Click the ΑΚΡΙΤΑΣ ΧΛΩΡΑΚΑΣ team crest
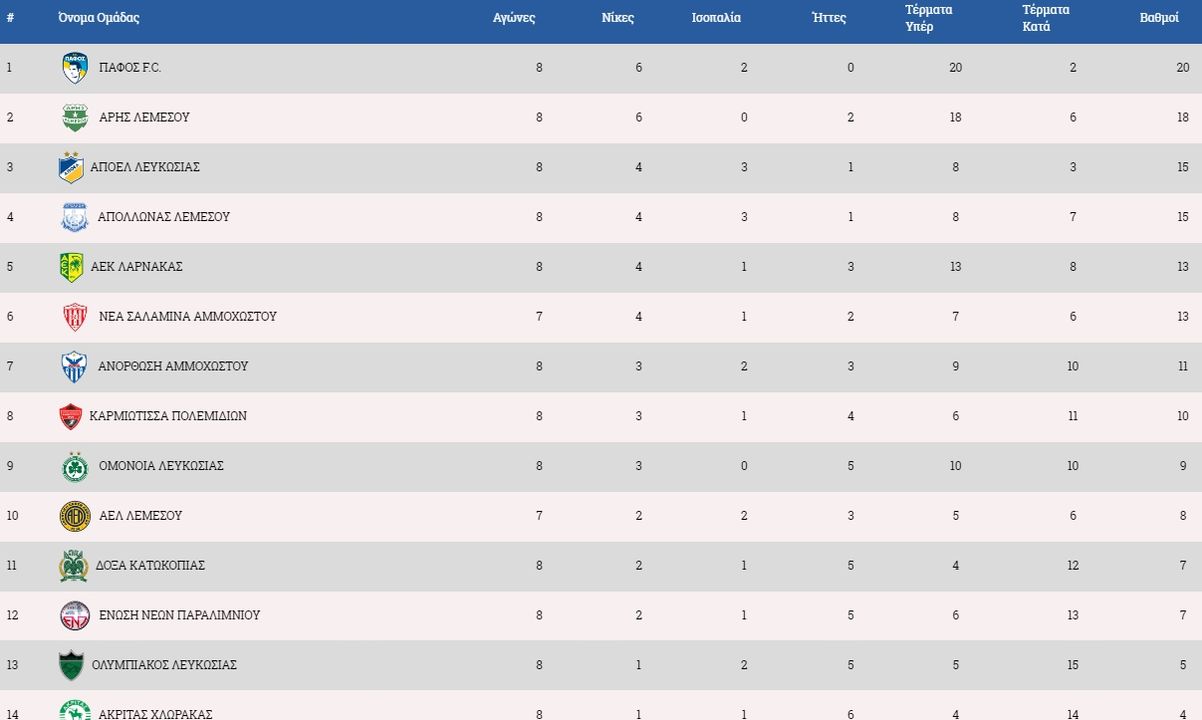Viewport: 1202px width, 720px height. [75, 710]
